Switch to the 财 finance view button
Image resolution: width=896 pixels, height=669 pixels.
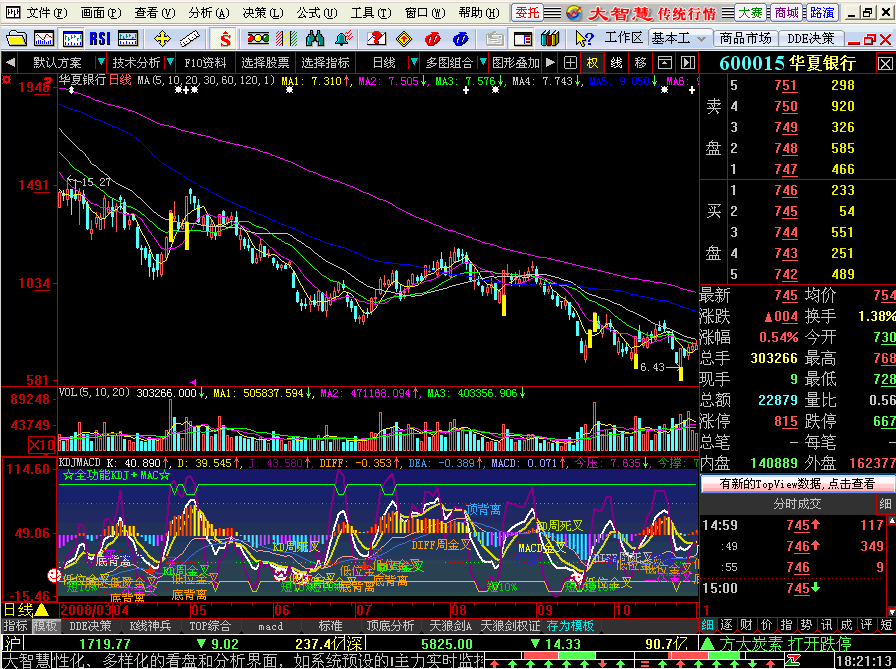747,625
